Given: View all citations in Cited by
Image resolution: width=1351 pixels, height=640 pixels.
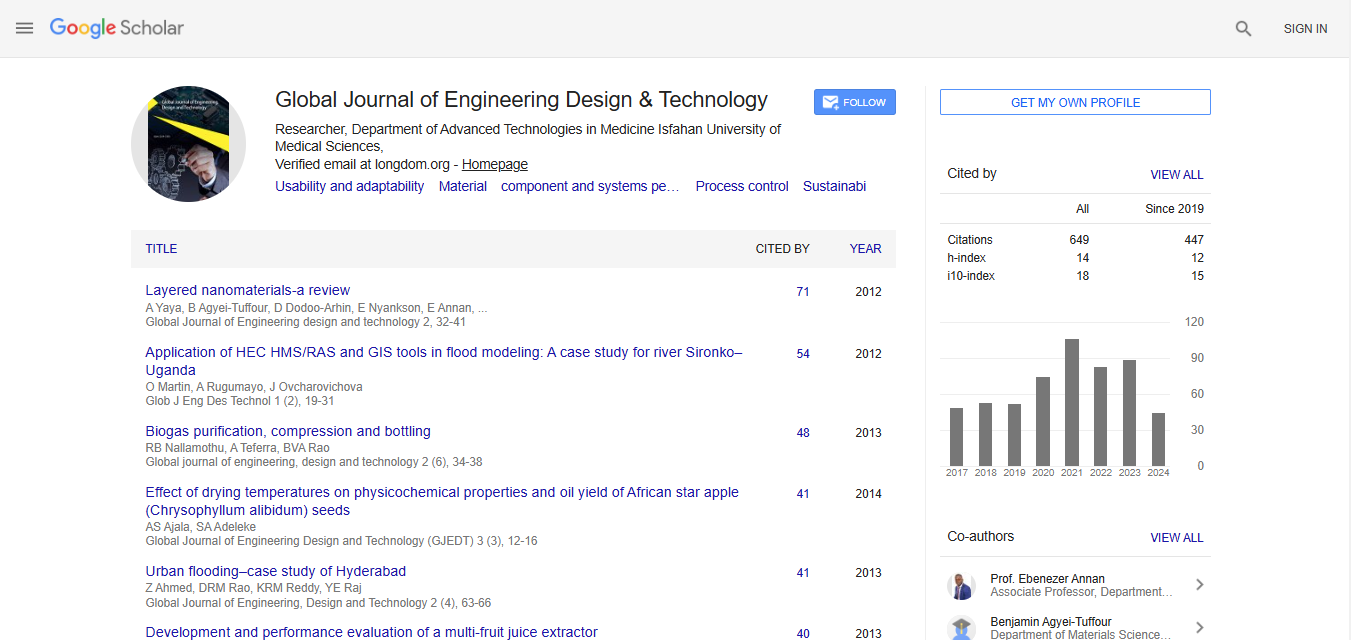Looking at the screenshot, I should coord(1176,174).
